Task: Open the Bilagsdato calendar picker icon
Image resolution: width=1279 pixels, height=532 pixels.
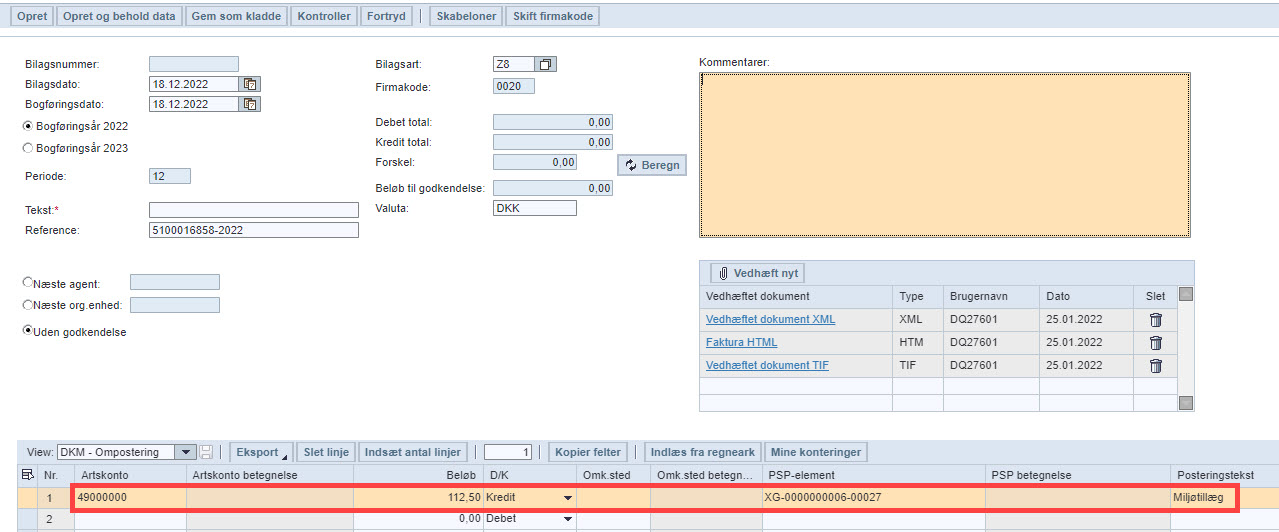Action: tap(250, 84)
